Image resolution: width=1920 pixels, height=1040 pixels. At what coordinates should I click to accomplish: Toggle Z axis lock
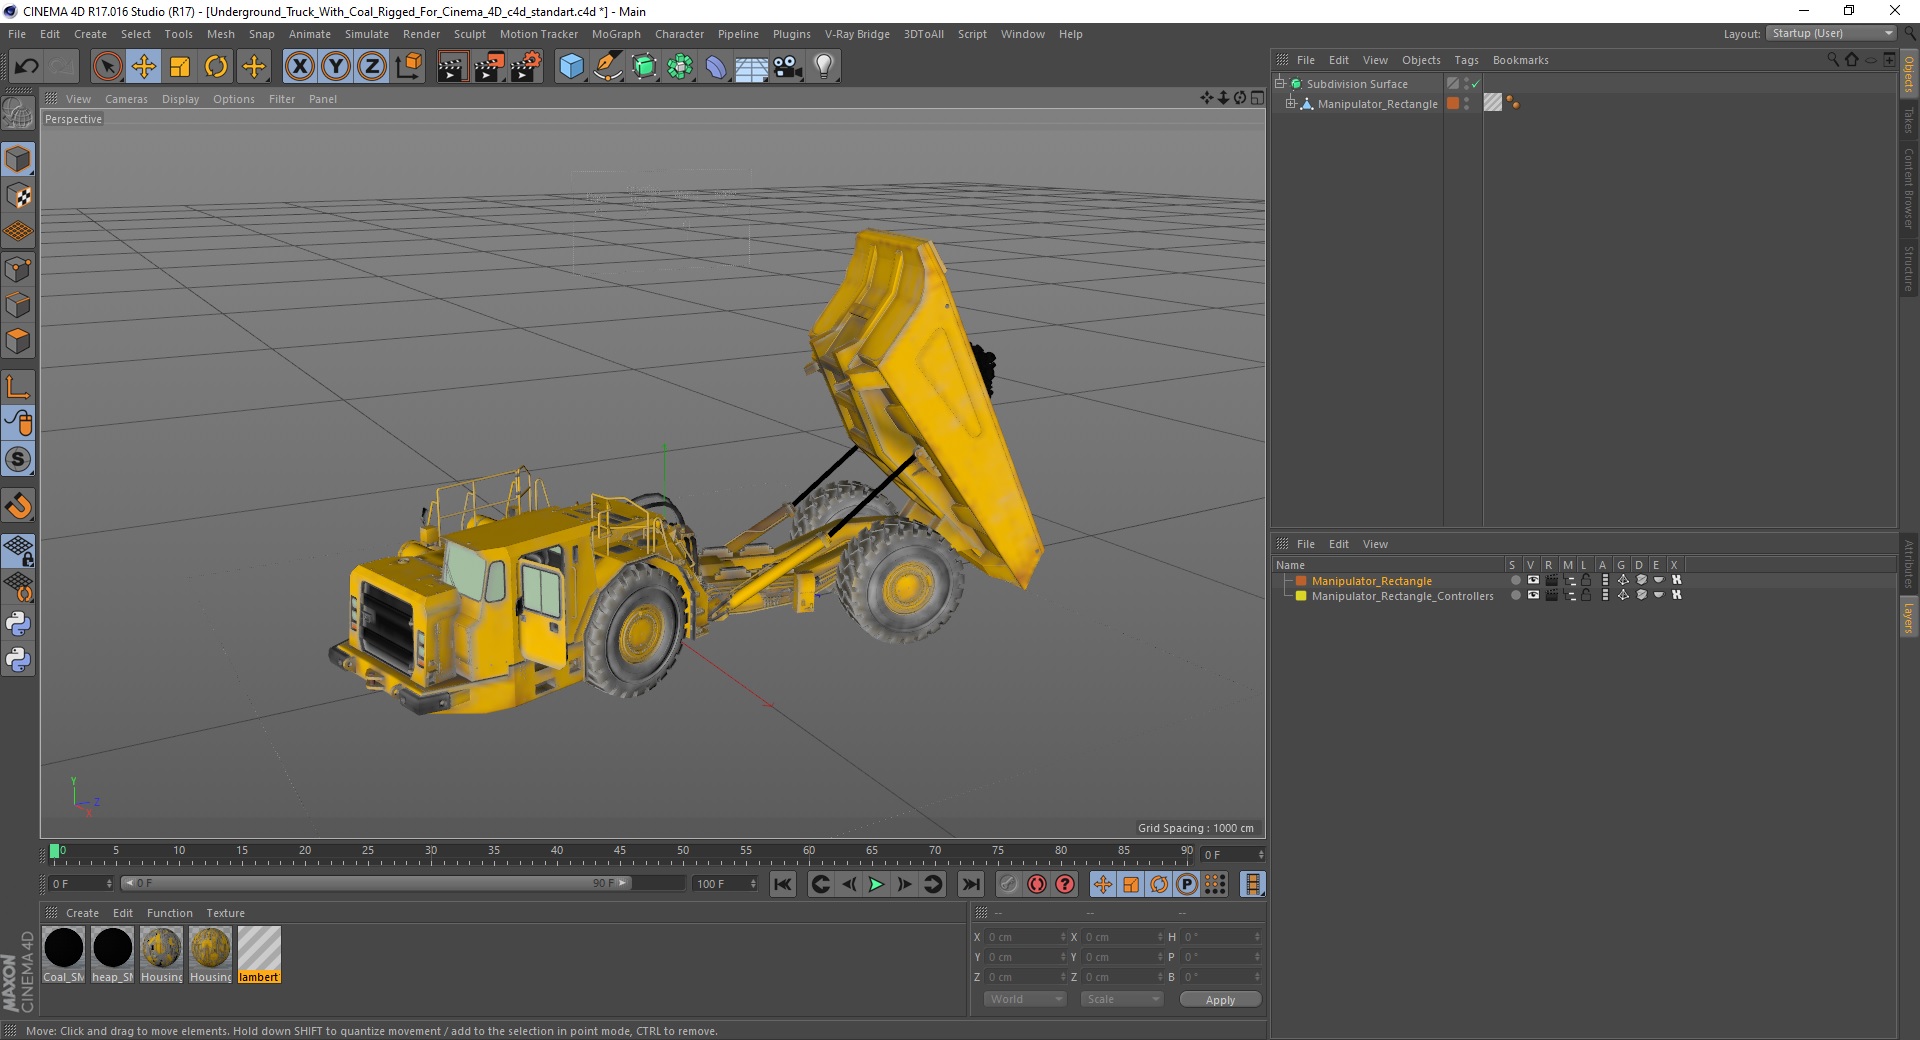(372, 67)
